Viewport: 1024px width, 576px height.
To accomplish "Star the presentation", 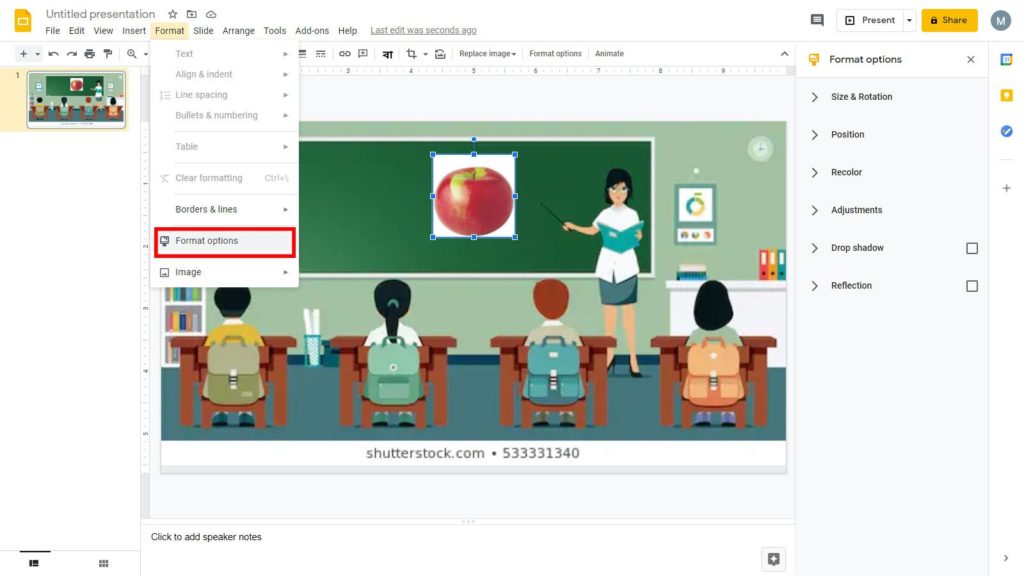I will tap(172, 14).
